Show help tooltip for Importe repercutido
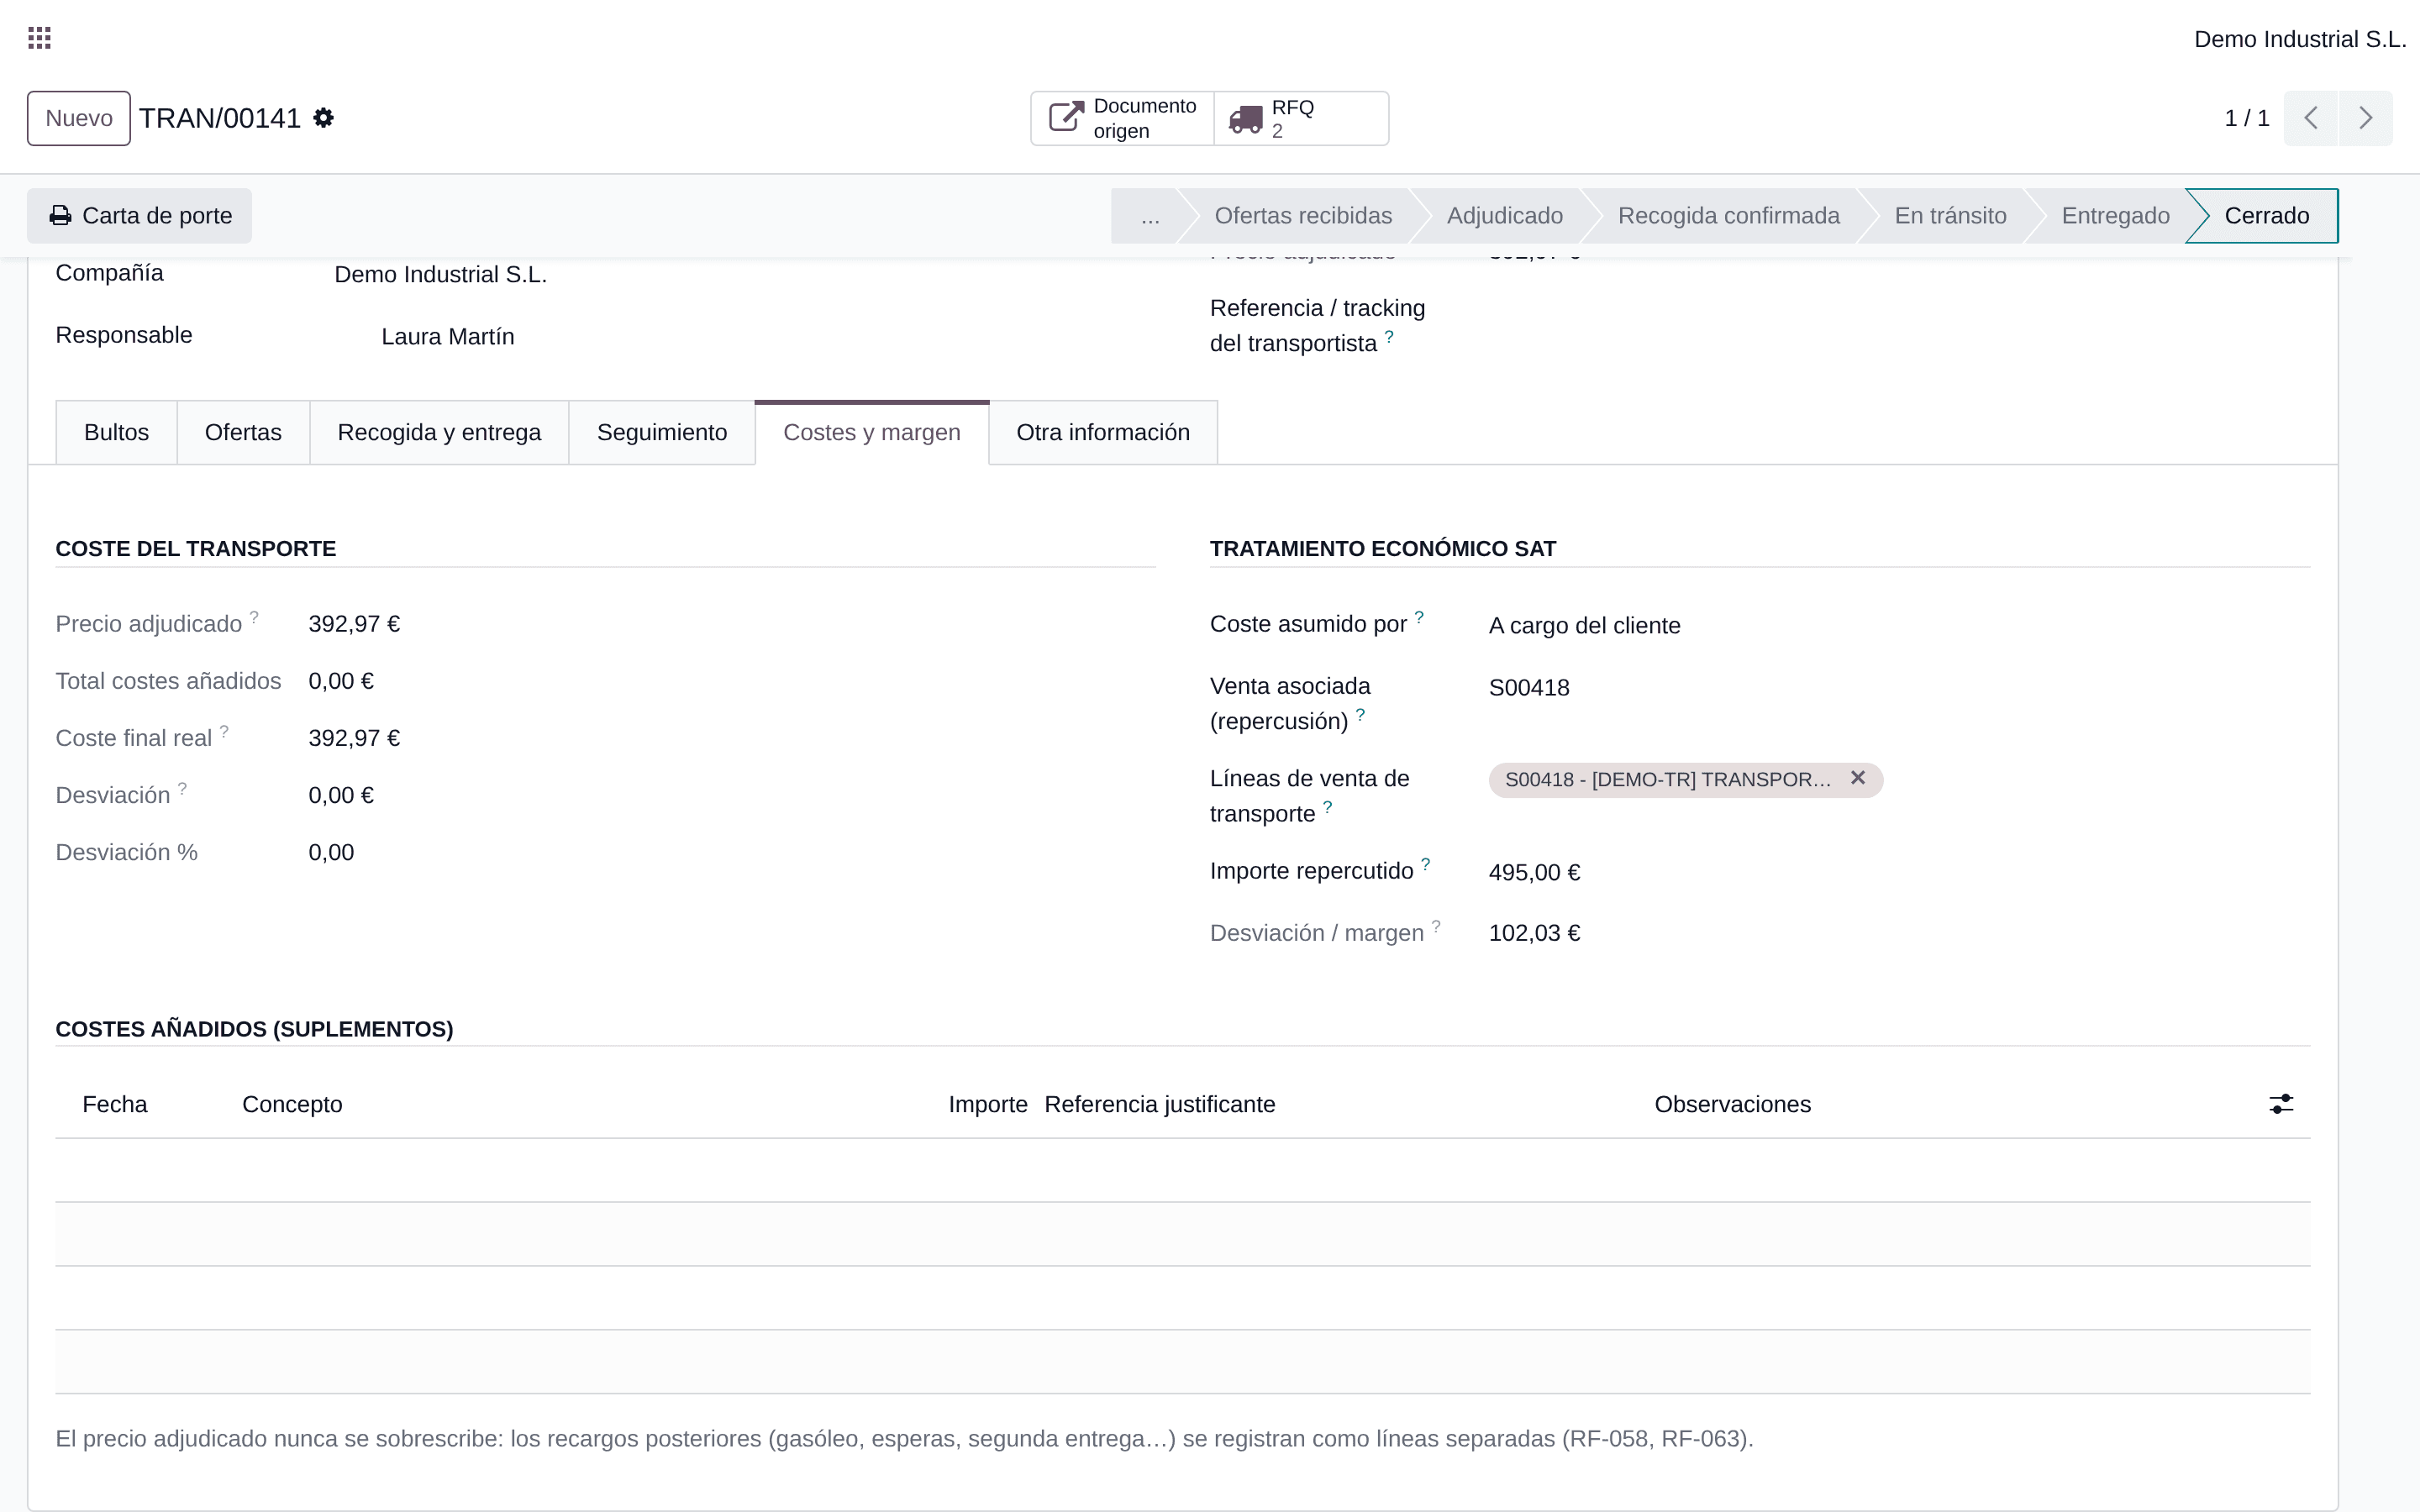 click(x=1426, y=864)
